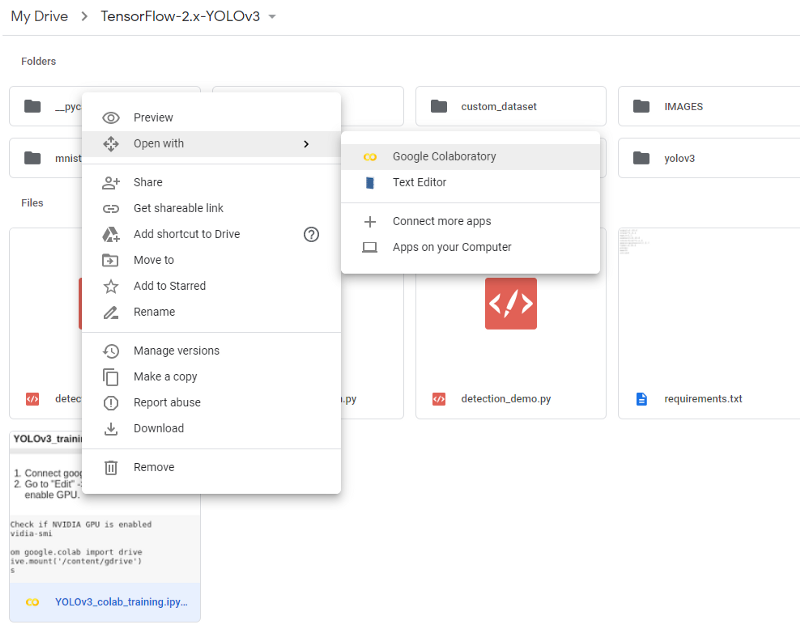
Task: Click the help question mark icon
Action: (x=311, y=235)
